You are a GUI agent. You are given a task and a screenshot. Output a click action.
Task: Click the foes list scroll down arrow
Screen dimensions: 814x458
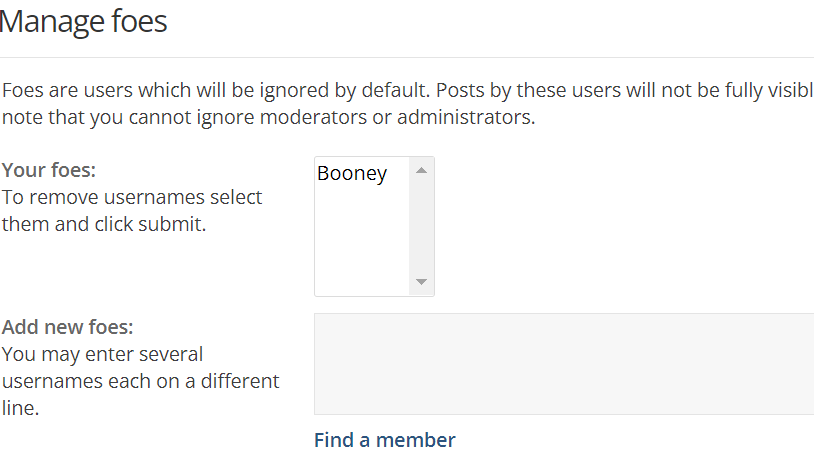coord(421,282)
